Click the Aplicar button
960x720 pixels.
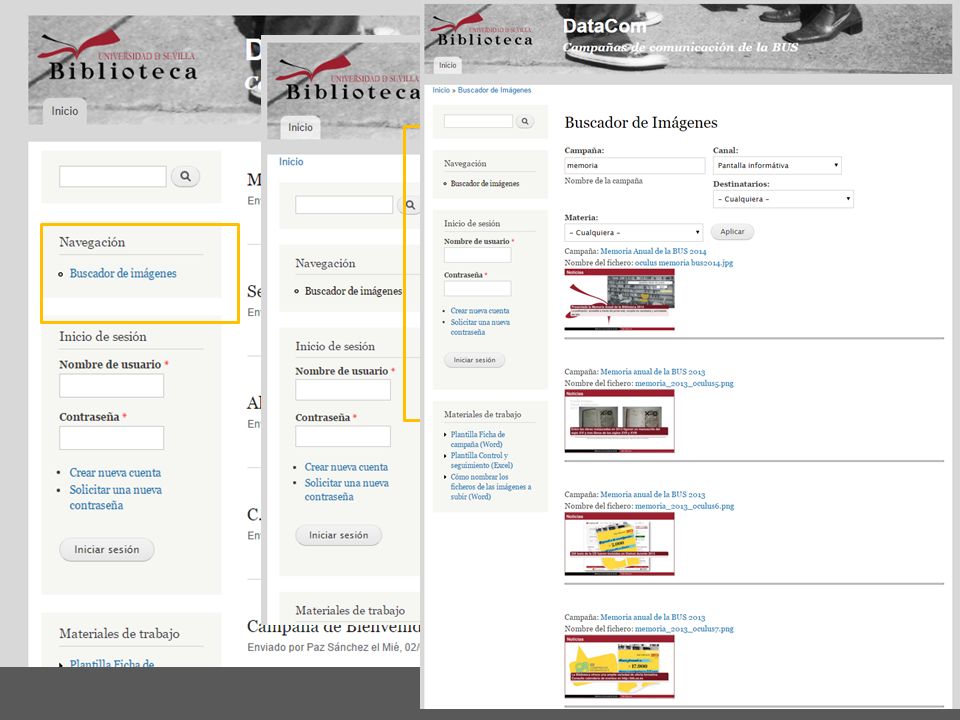pyautogui.click(x=732, y=231)
